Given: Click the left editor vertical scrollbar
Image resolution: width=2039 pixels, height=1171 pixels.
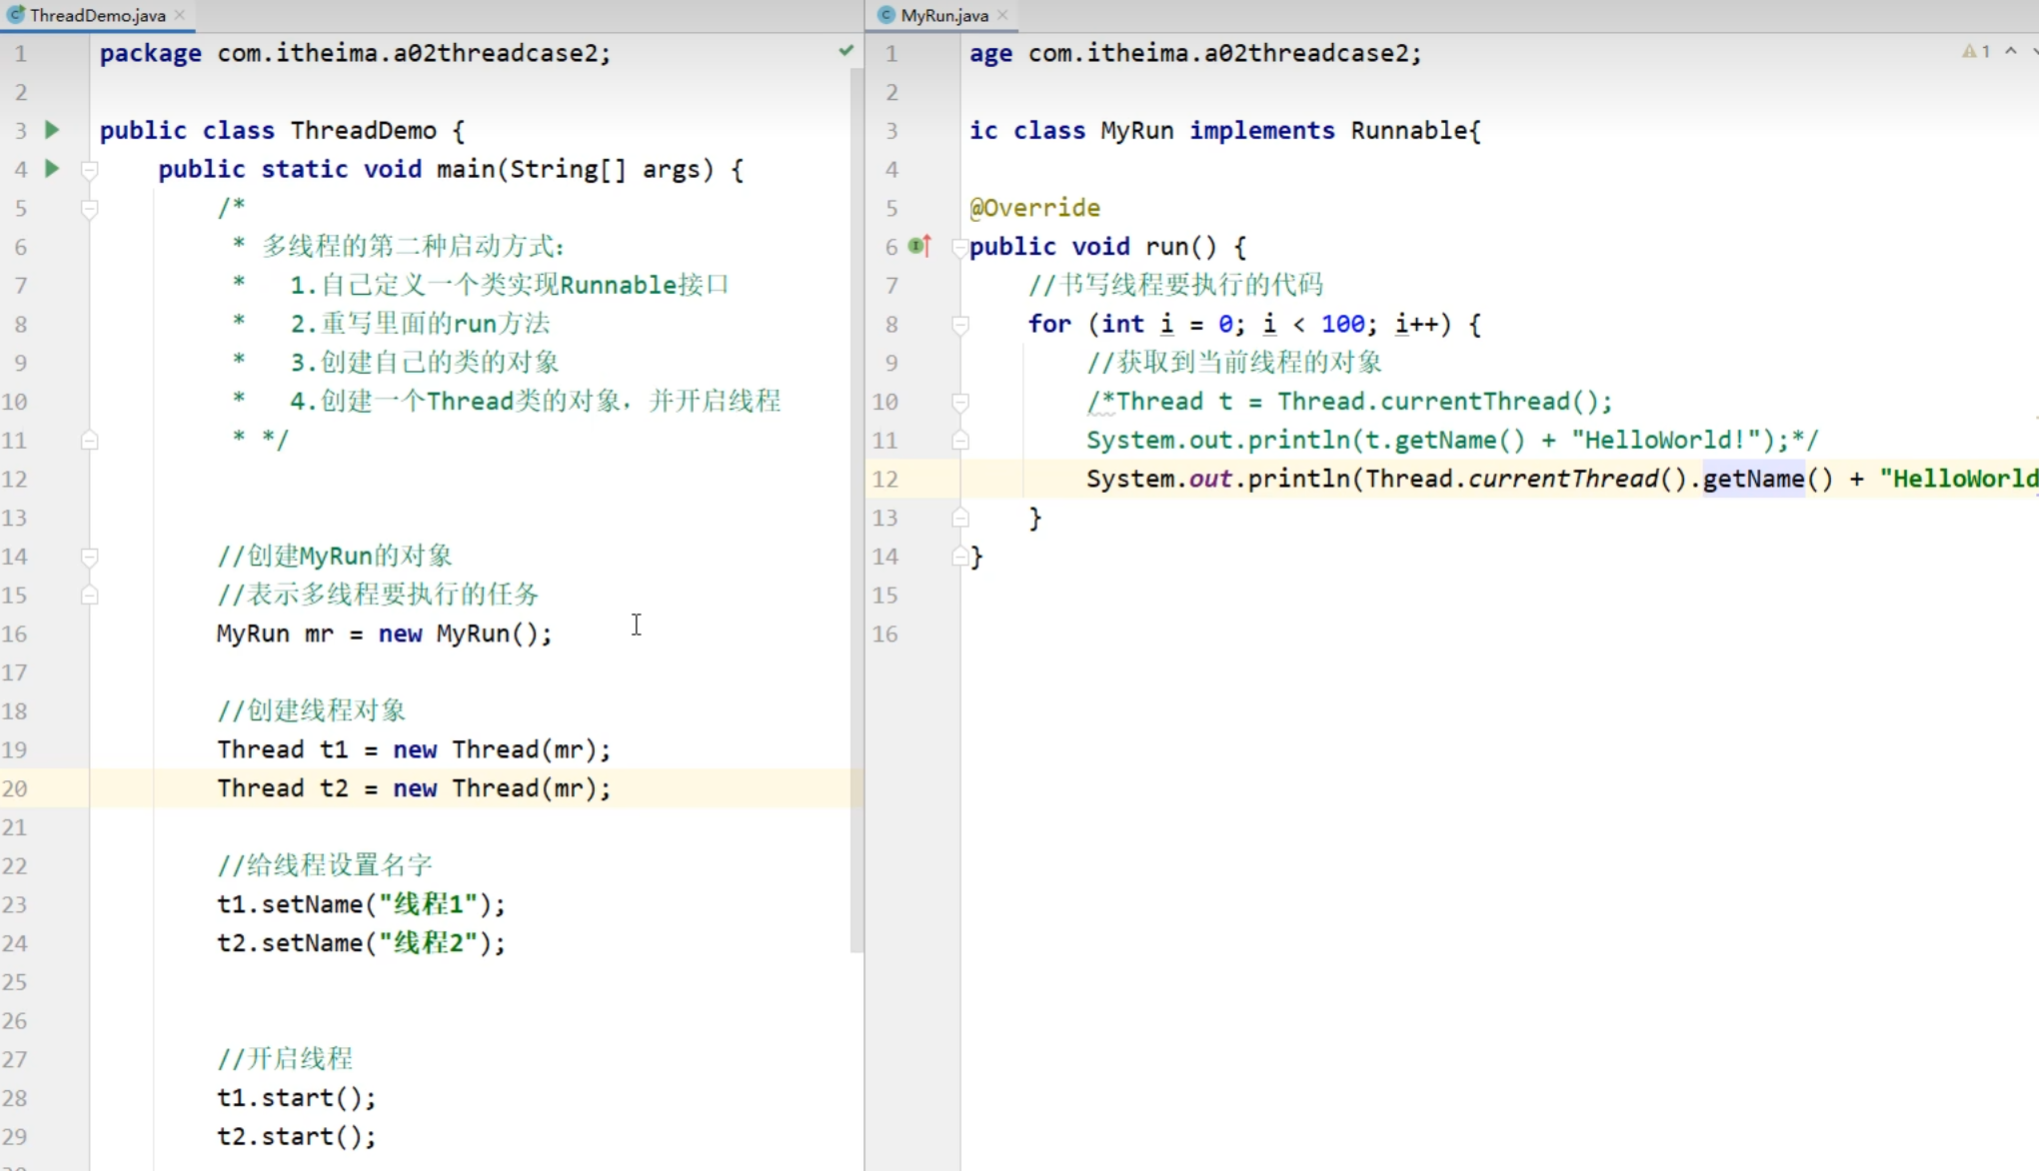Looking at the screenshot, I should point(856,500).
